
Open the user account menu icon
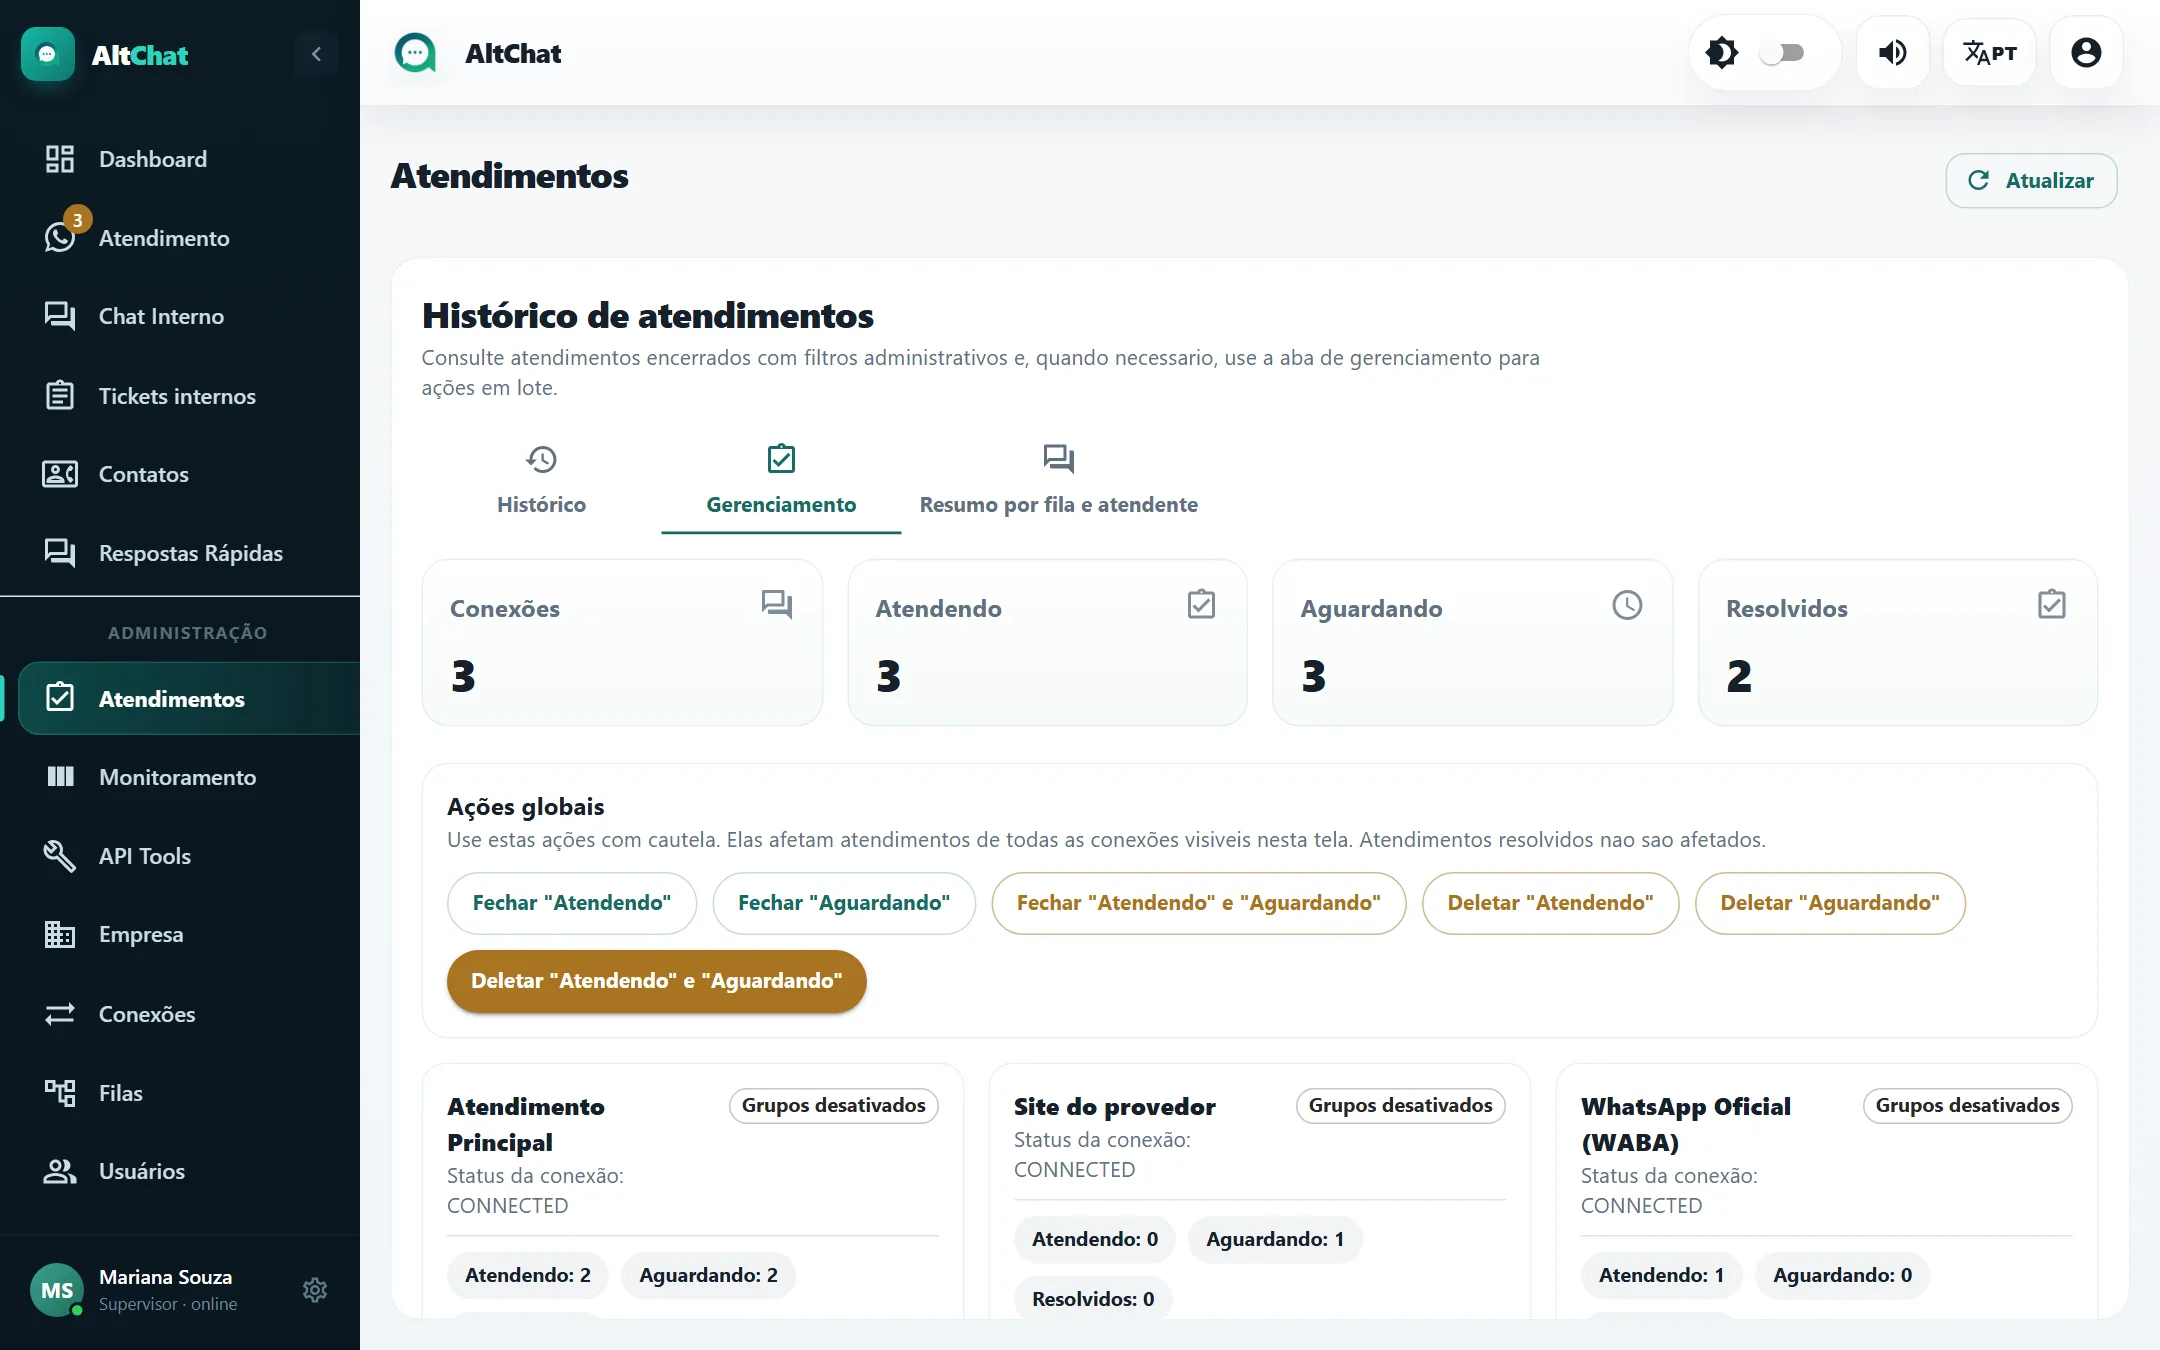pyautogui.click(x=2086, y=53)
